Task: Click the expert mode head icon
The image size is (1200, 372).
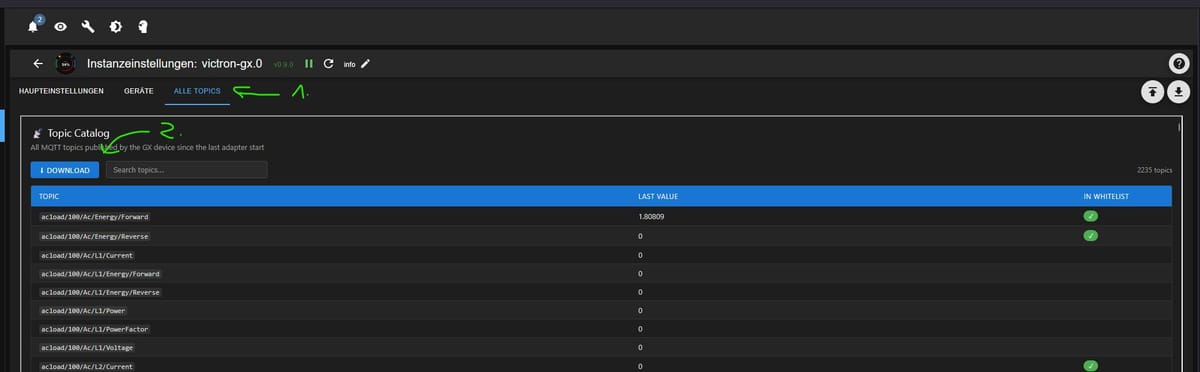Action: pos(143,26)
